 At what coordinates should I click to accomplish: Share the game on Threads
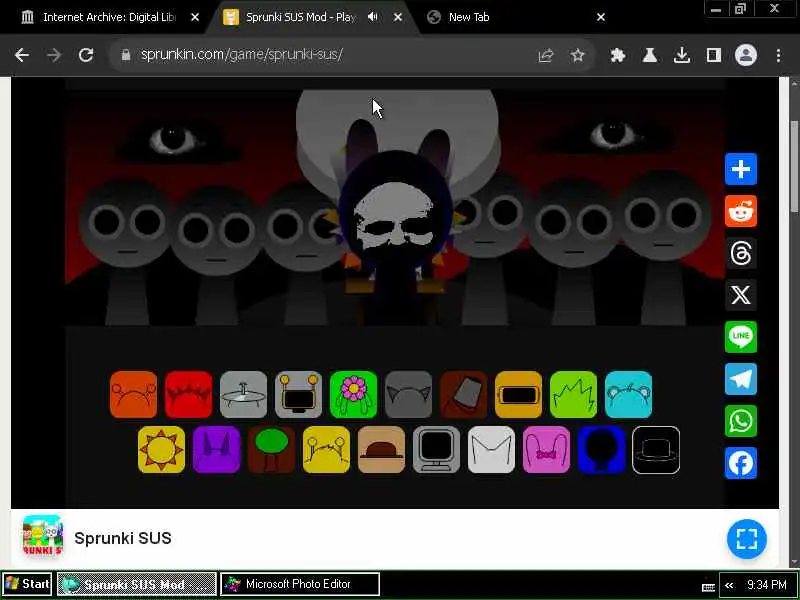coord(741,253)
